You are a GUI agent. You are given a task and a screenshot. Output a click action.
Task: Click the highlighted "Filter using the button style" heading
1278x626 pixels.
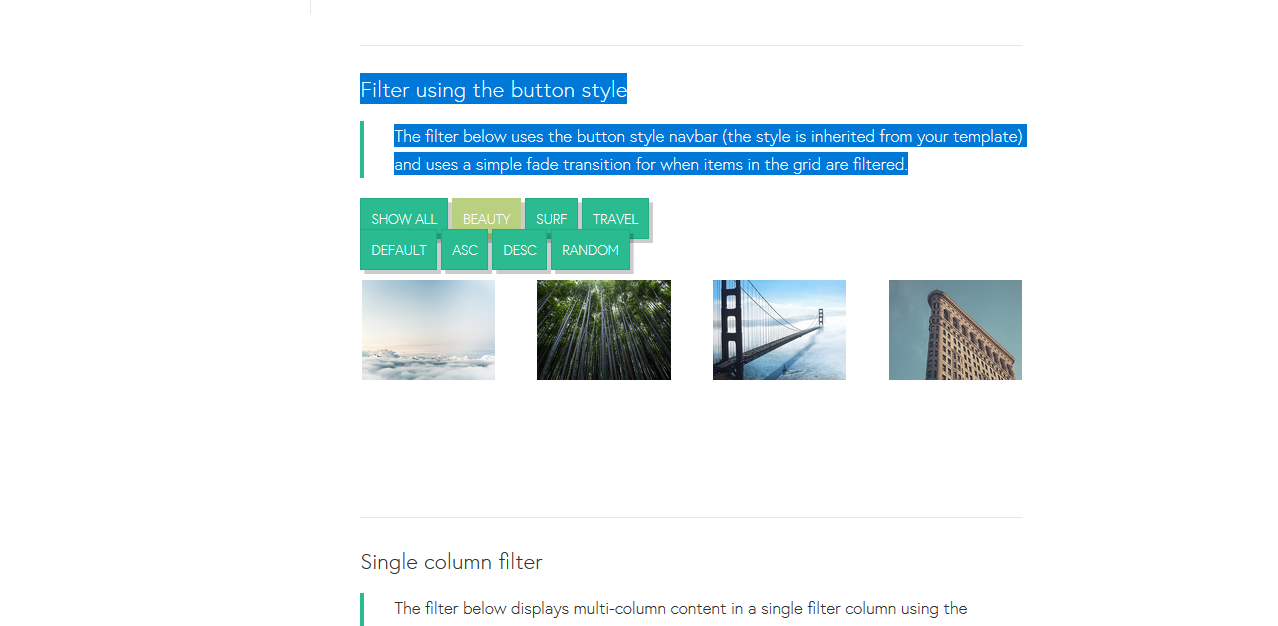pos(493,89)
